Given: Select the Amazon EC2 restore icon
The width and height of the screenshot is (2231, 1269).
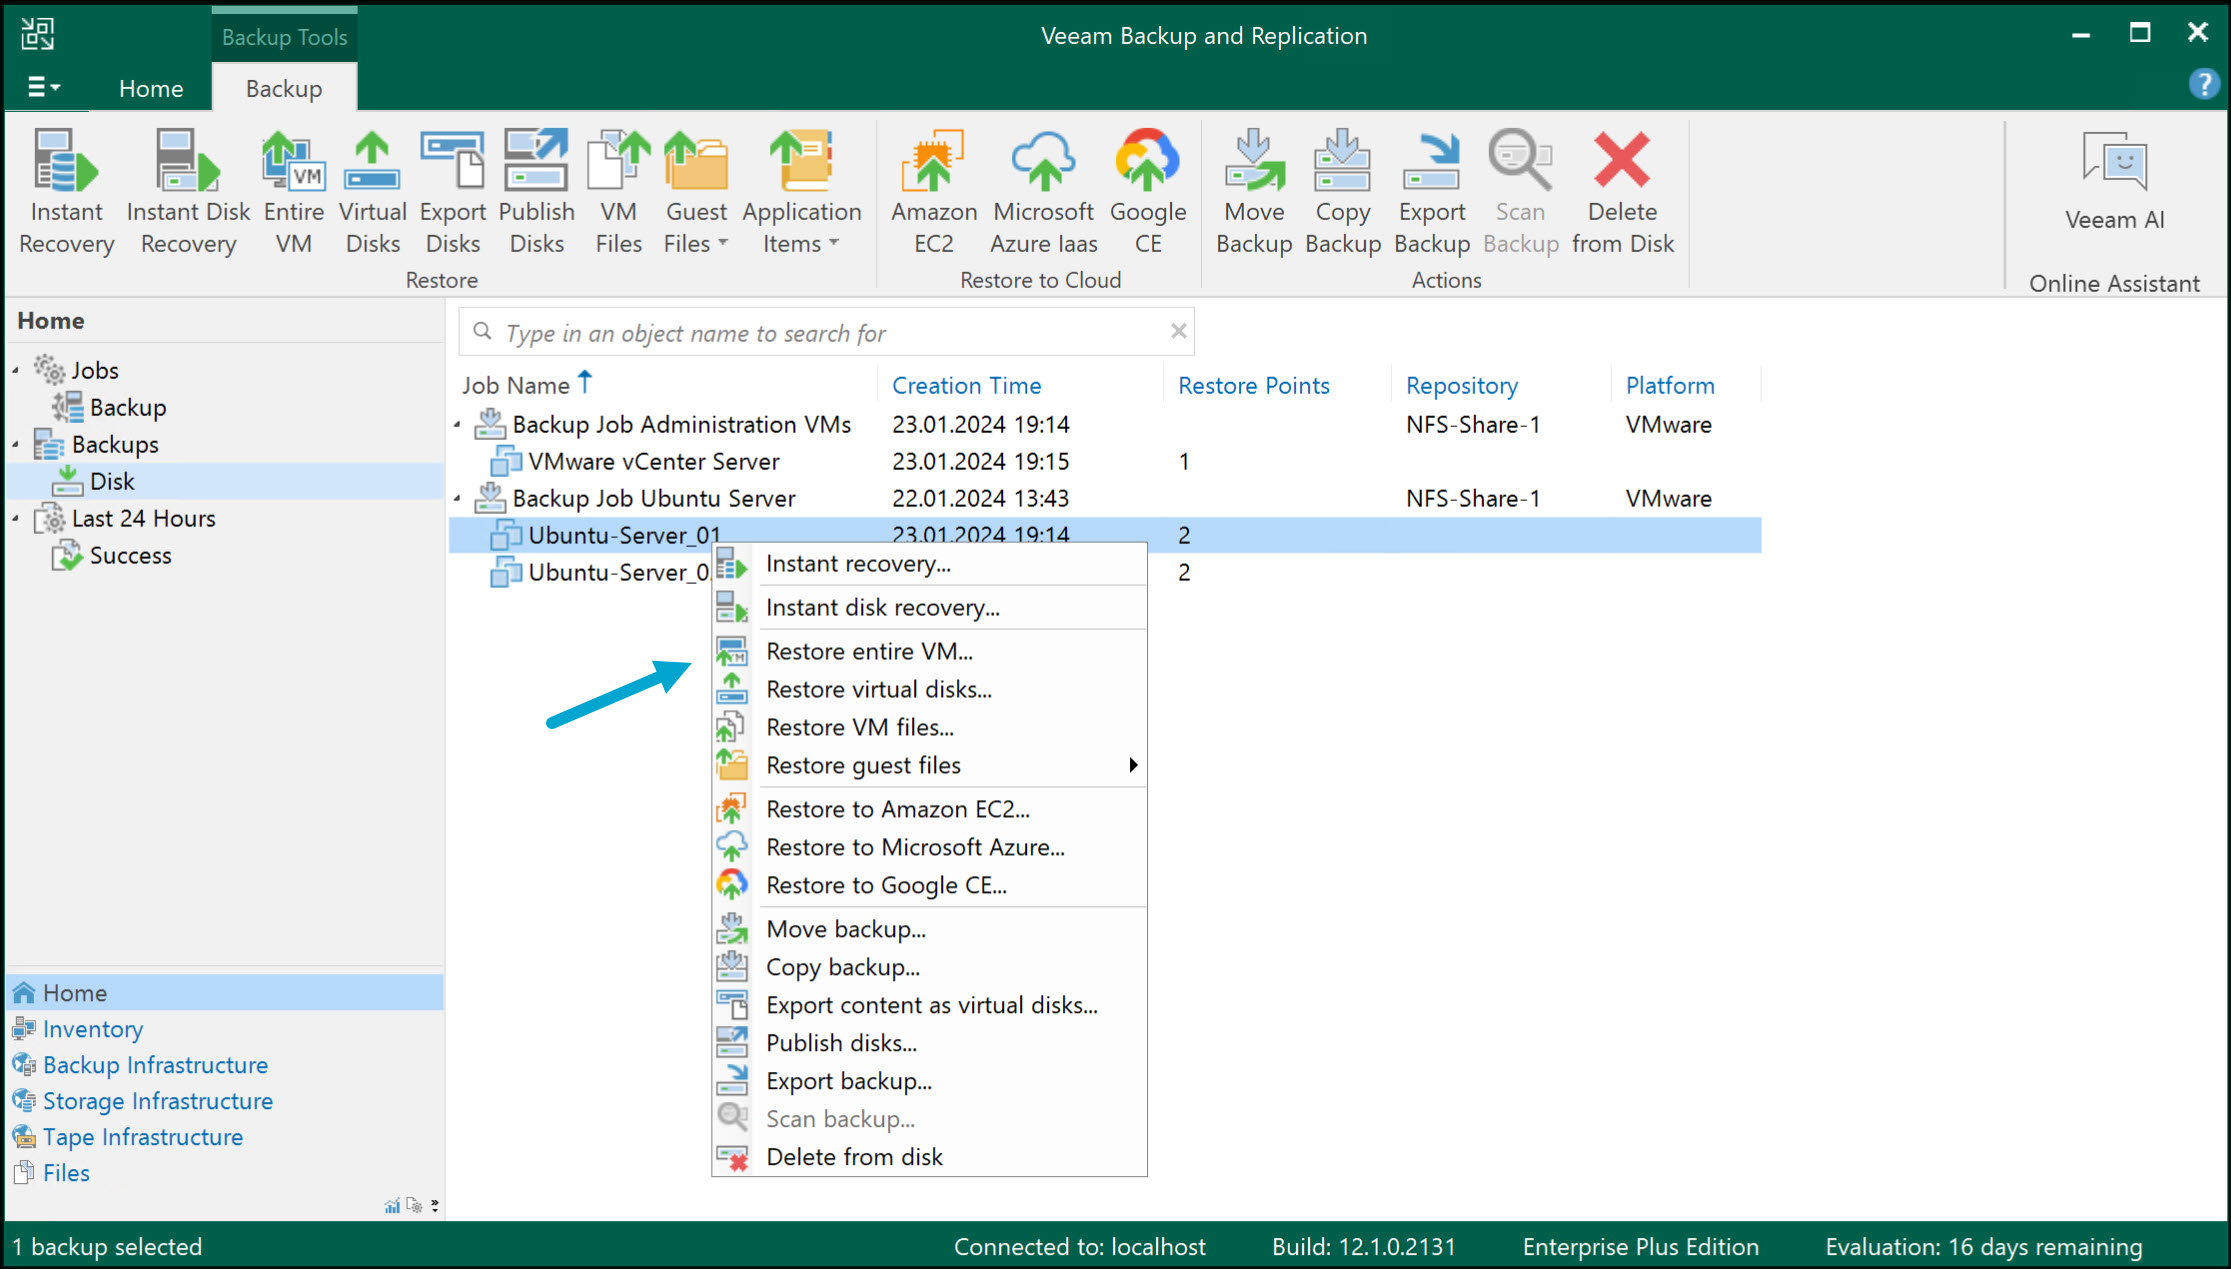Looking at the screenshot, I should coord(933,190).
